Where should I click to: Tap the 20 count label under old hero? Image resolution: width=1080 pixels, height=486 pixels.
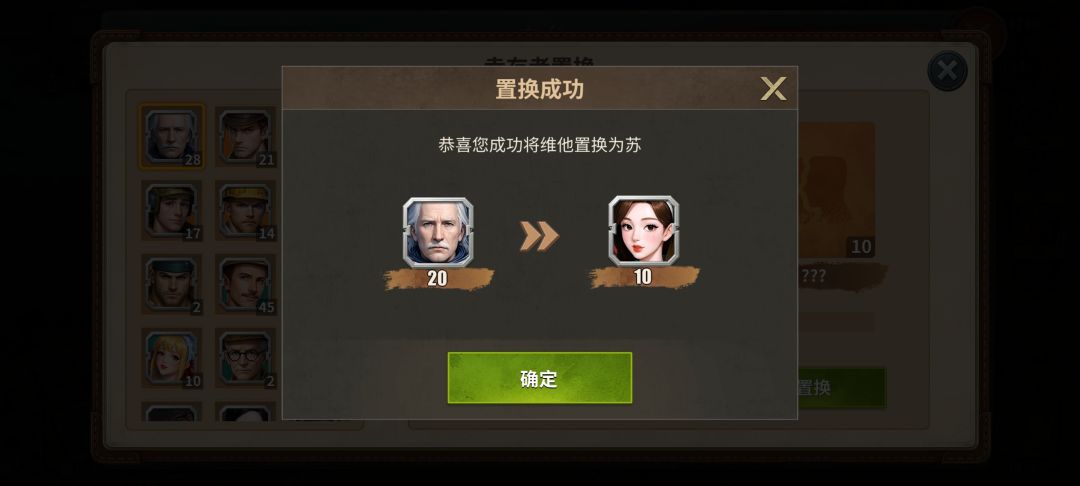click(438, 278)
